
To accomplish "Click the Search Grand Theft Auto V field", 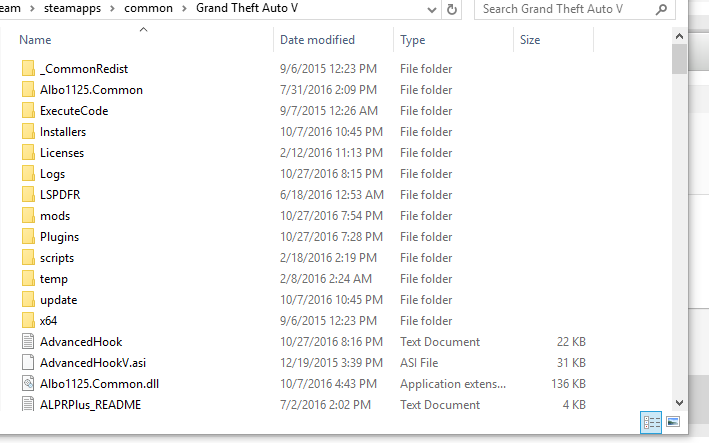I will (565, 10).
